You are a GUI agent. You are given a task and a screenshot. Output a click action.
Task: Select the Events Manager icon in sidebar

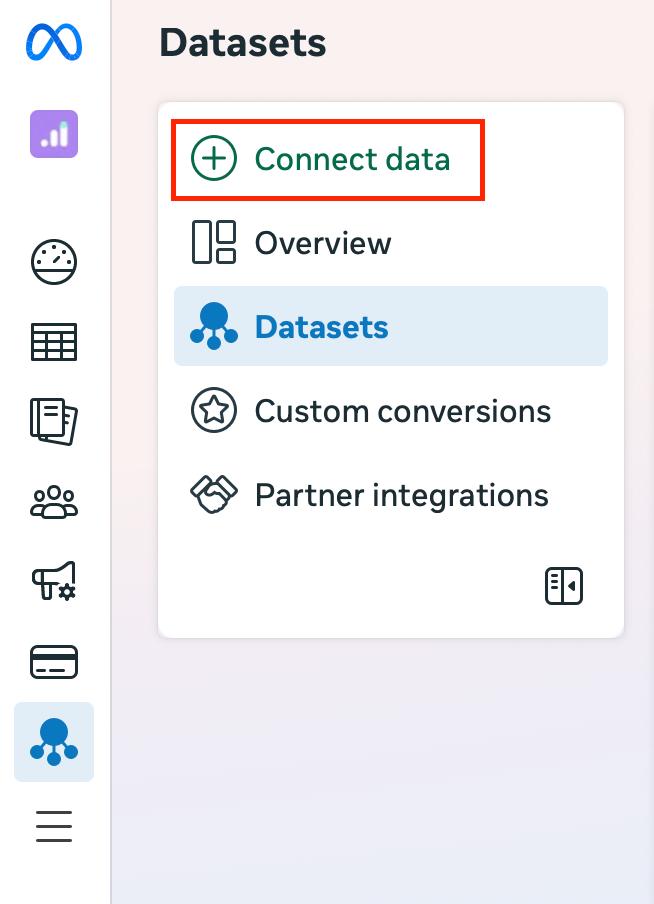54,742
